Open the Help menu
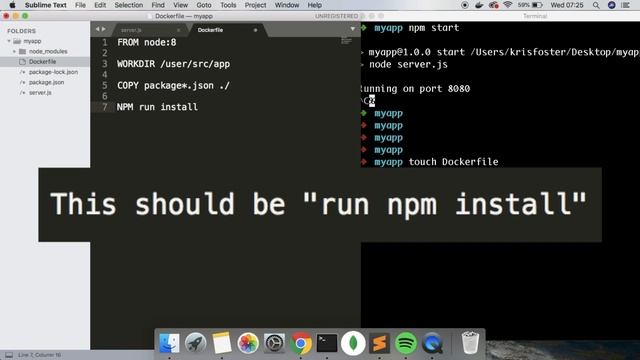 coord(314,5)
